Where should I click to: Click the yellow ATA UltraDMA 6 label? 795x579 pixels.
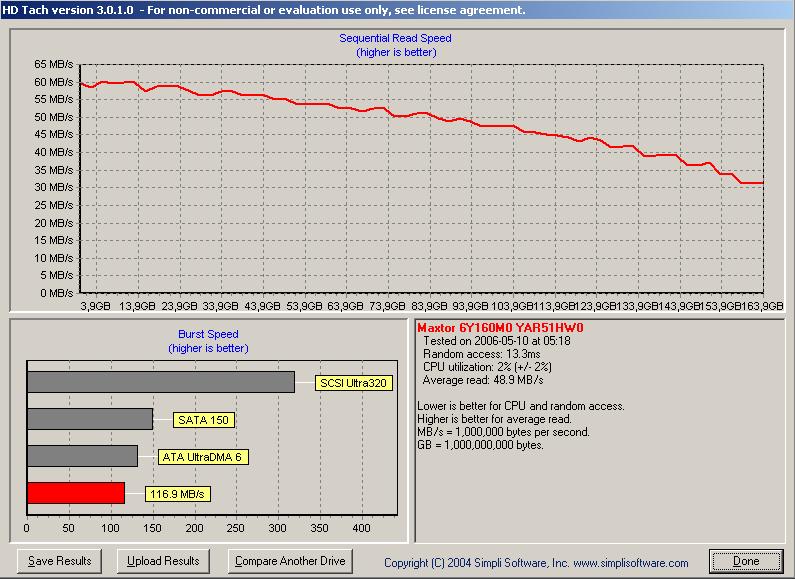[202, 457]
